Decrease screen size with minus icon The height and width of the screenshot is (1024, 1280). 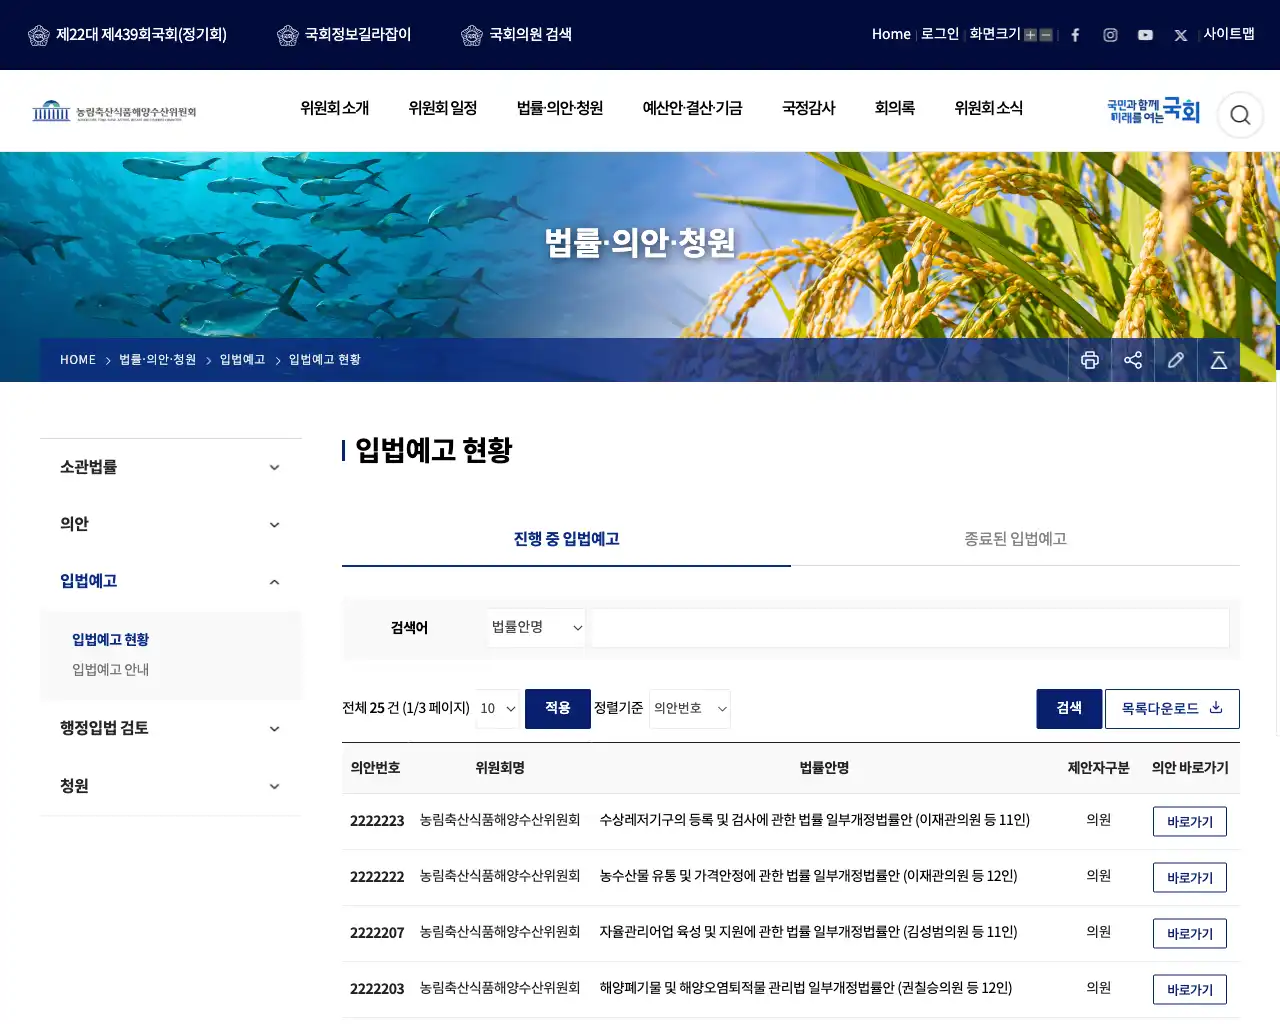click(1046, 35)
